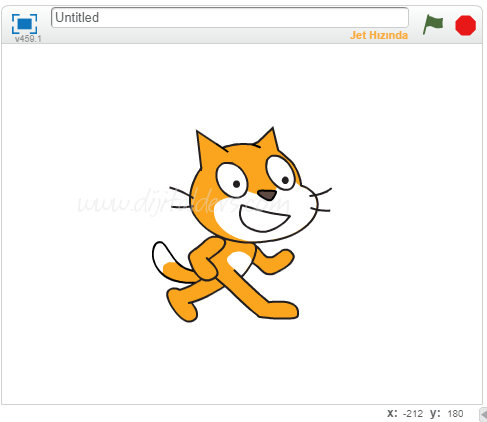Image resolution: width=487 pixels, height=422 pixels.
Task: Collapse the panel using the bottom-right arrow
Action: coord(483,414)
